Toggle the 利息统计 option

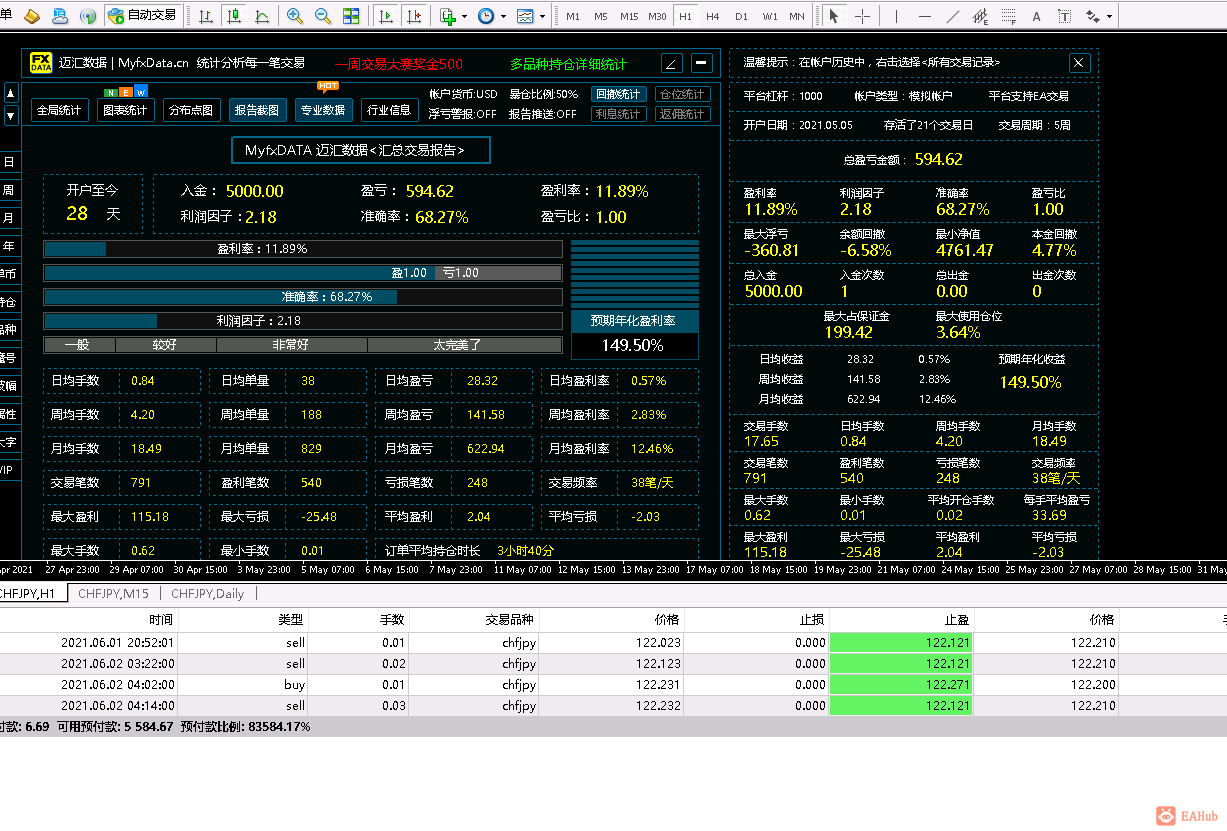[617, 114]
